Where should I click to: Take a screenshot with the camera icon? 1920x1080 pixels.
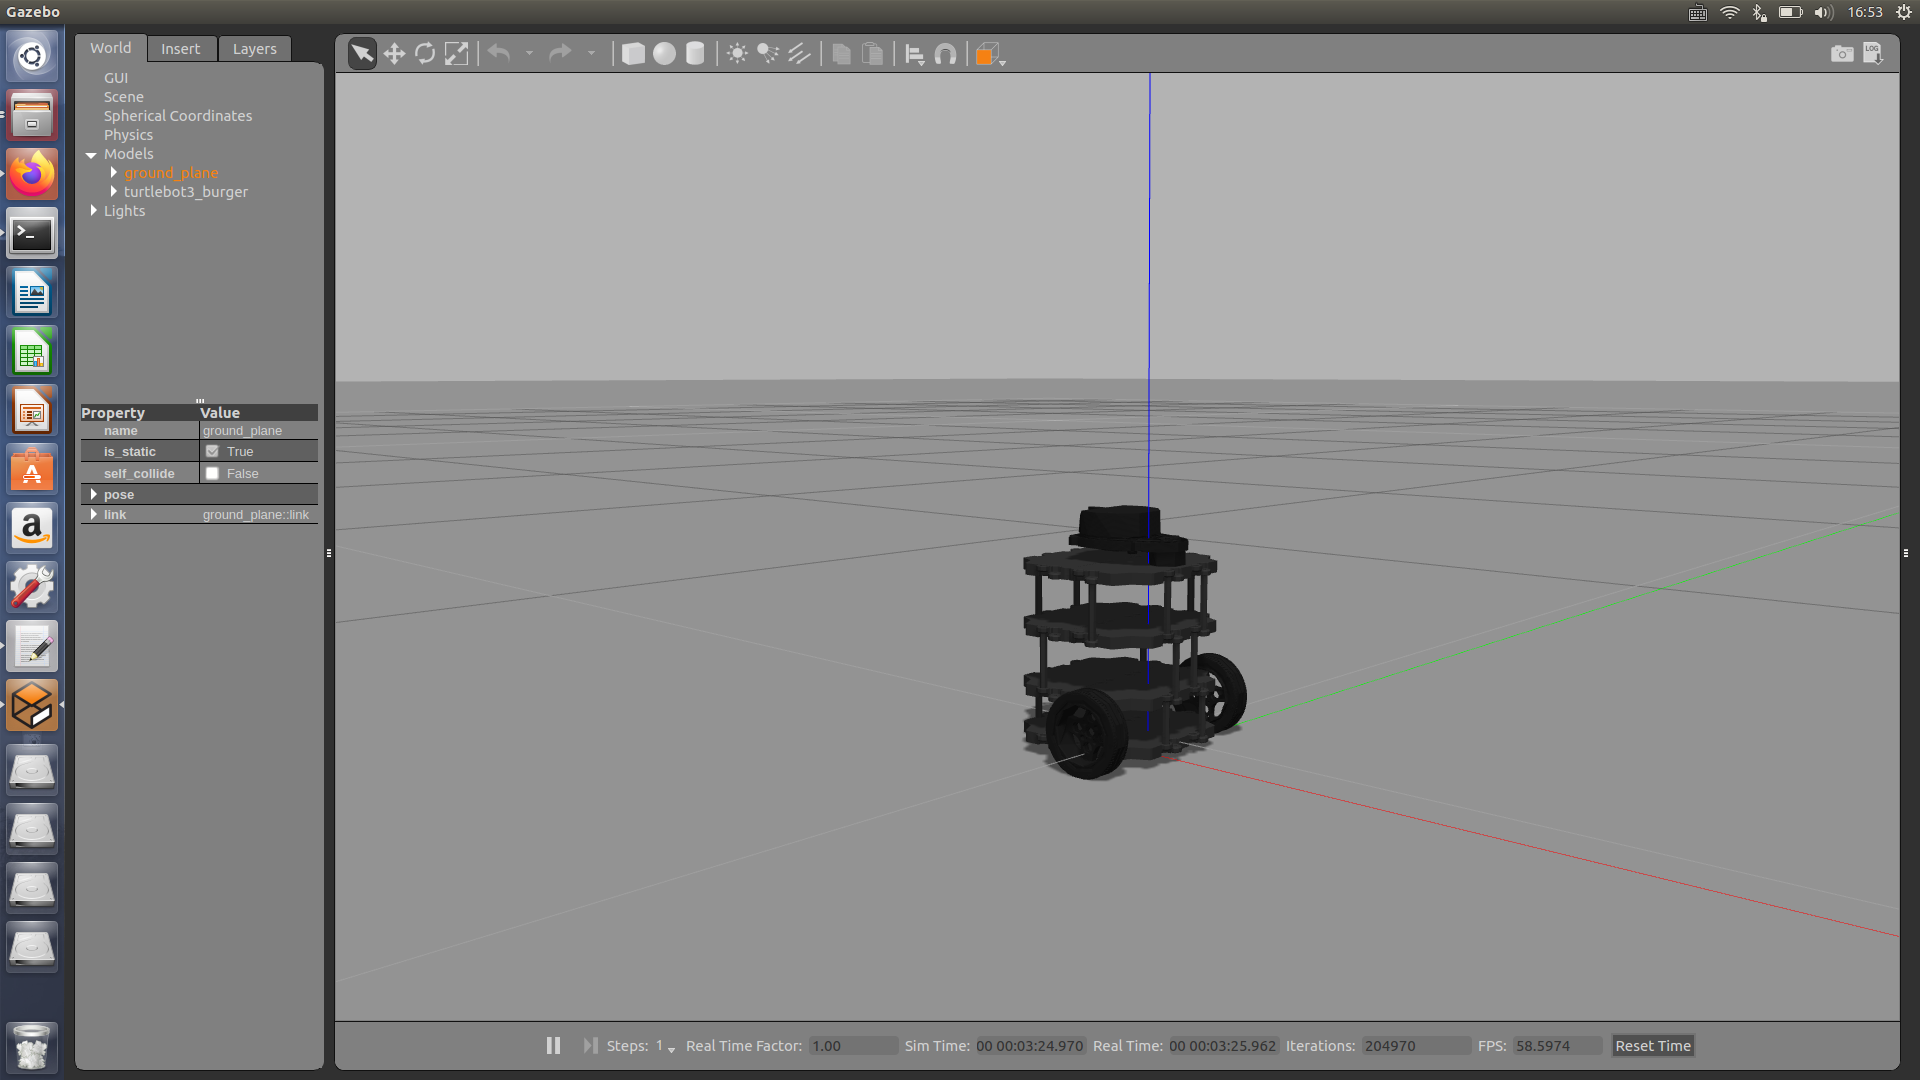(x=1843, y=54)
